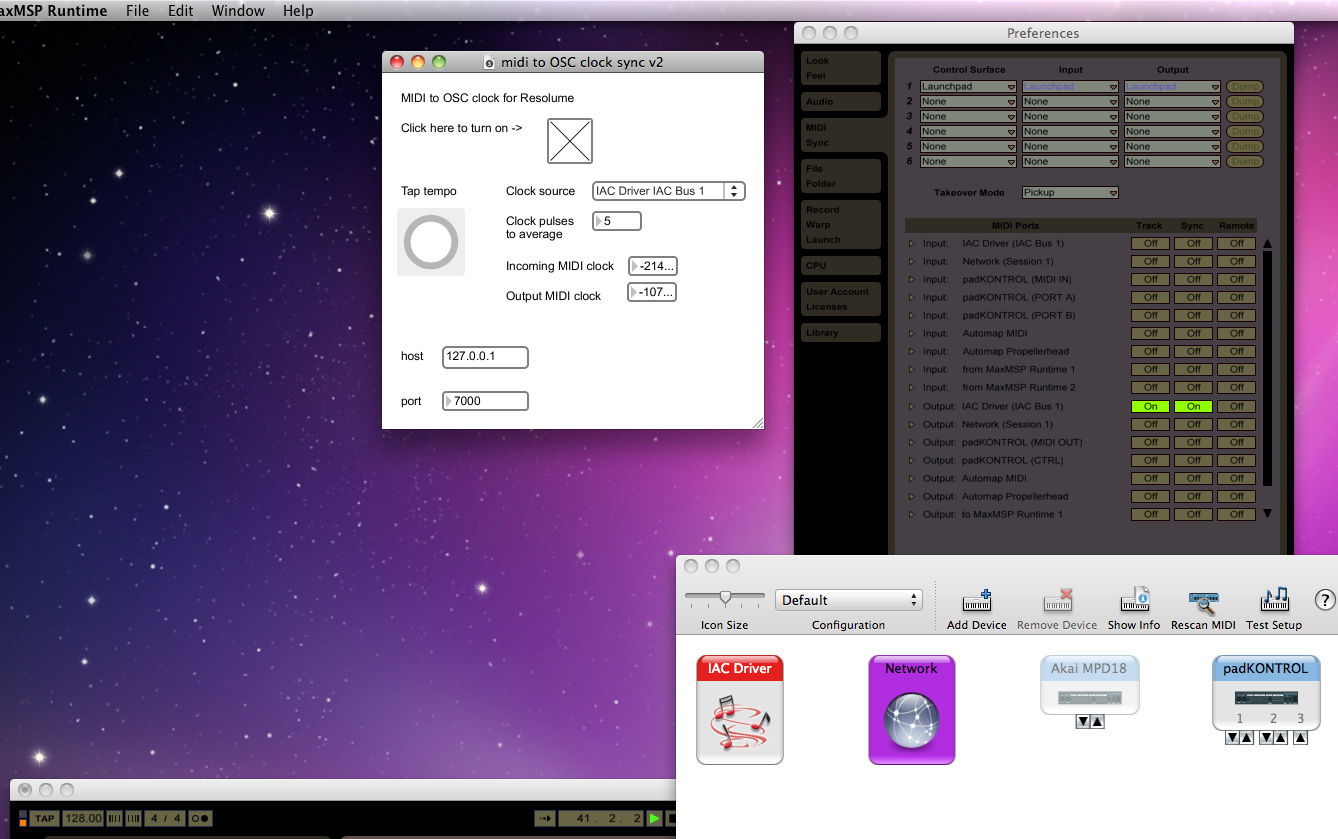Click the host field showing 127.0.0.1
Viewport: 1338px width, 839px height.
(x=485, y=357)
